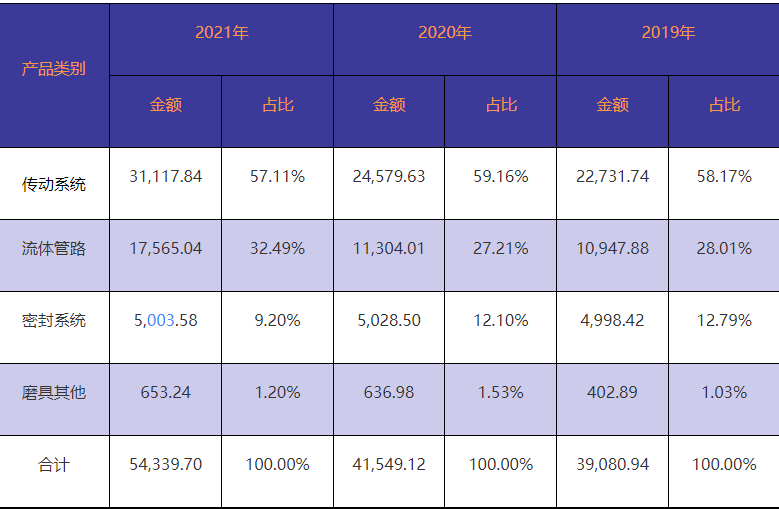Screen dimensions: 779x509
Task: Click the percentage 32.49%
Action: tap(277, 248)
